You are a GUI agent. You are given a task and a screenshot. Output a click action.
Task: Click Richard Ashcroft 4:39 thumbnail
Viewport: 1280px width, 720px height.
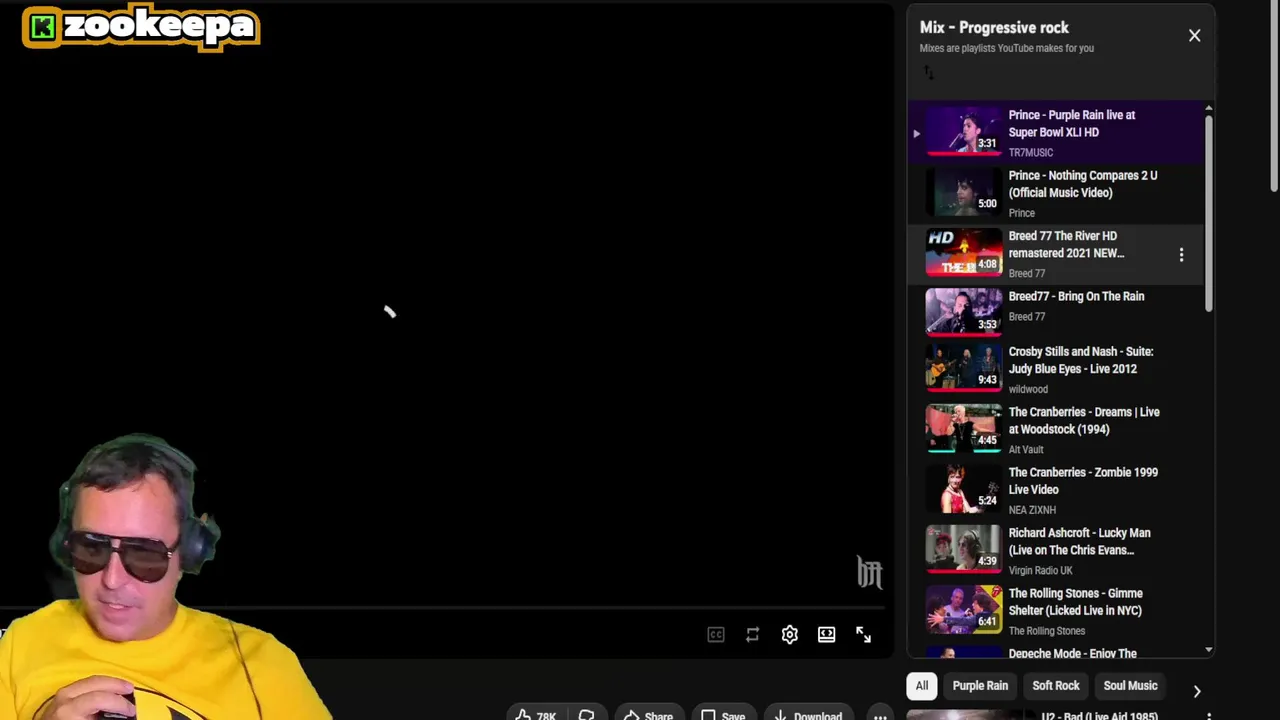[963, 549]
